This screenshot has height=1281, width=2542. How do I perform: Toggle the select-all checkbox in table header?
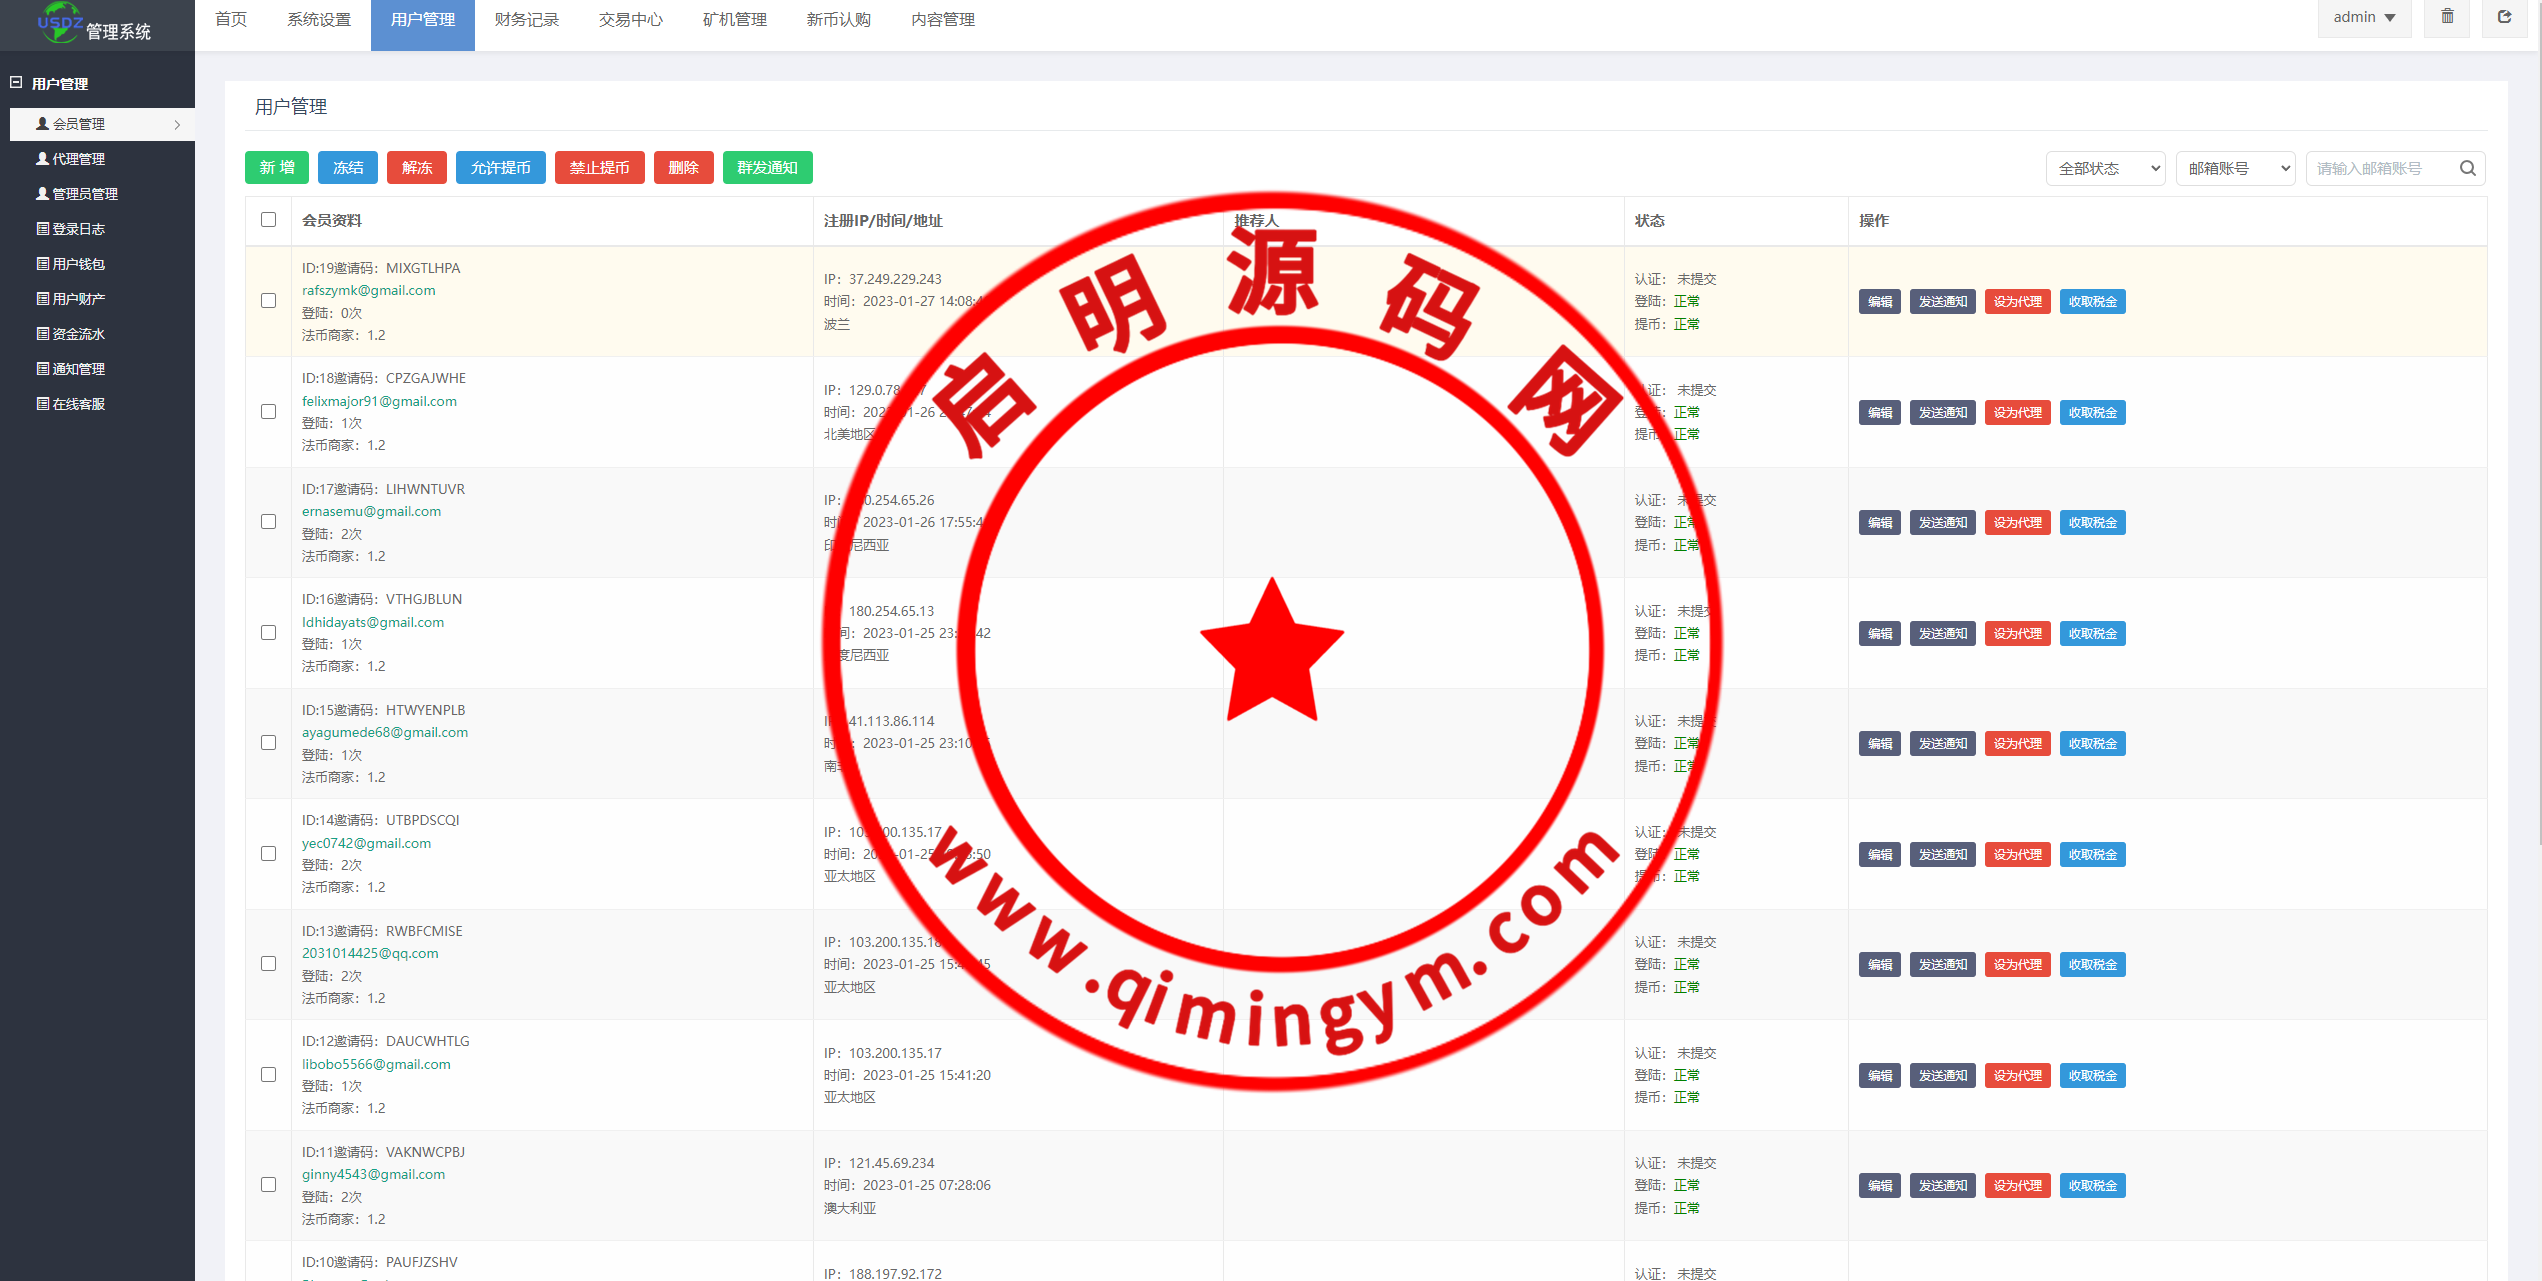click(268, 220)
